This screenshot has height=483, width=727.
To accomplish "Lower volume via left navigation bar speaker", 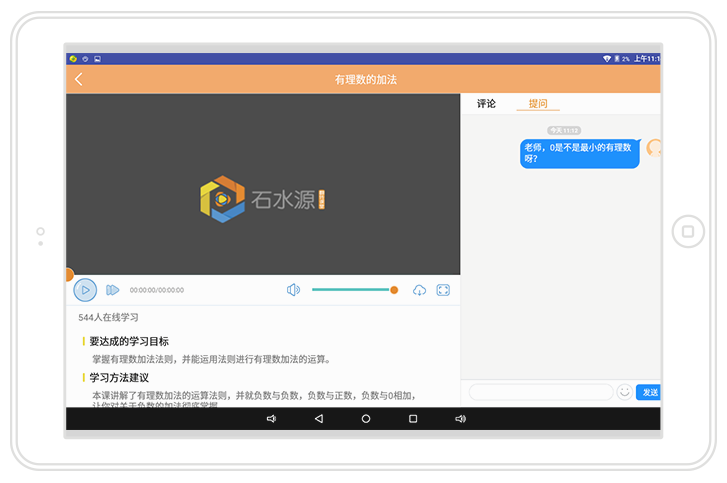I will click(x=271, y=419).
